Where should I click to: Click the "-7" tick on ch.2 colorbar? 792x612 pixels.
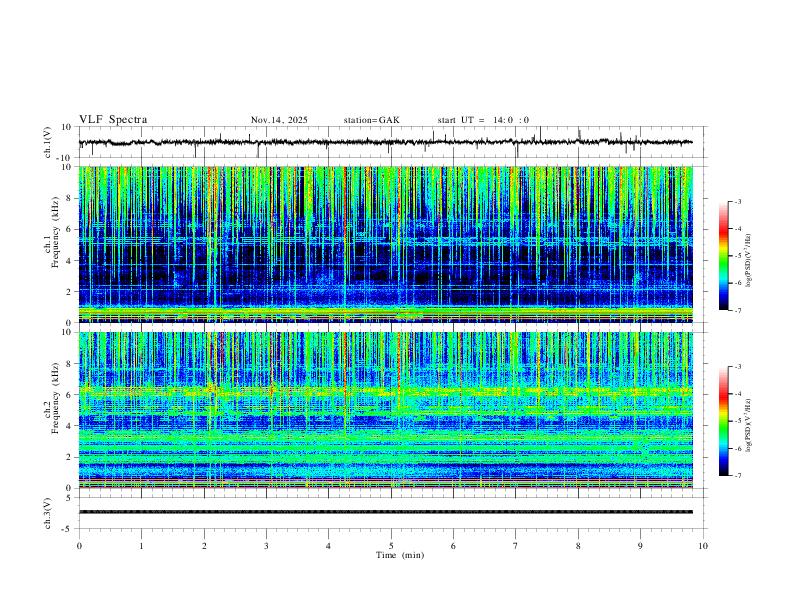(737, 476)
